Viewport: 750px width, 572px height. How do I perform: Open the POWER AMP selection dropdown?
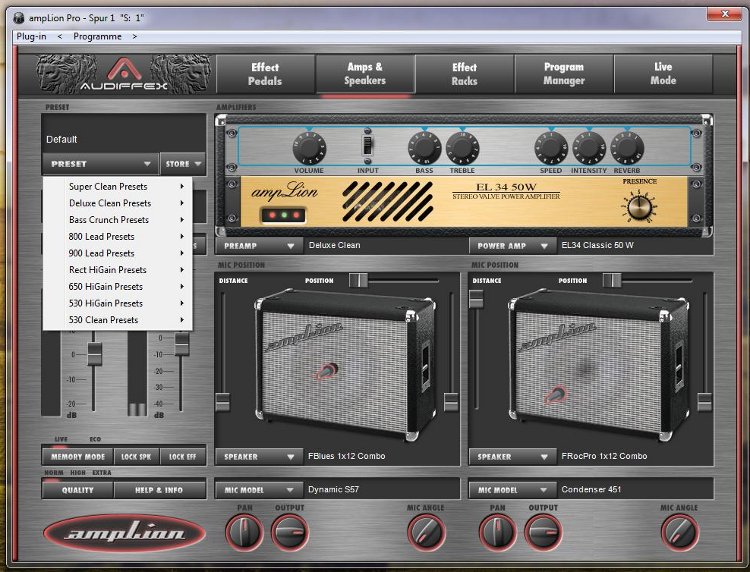[x=512, y=246]
